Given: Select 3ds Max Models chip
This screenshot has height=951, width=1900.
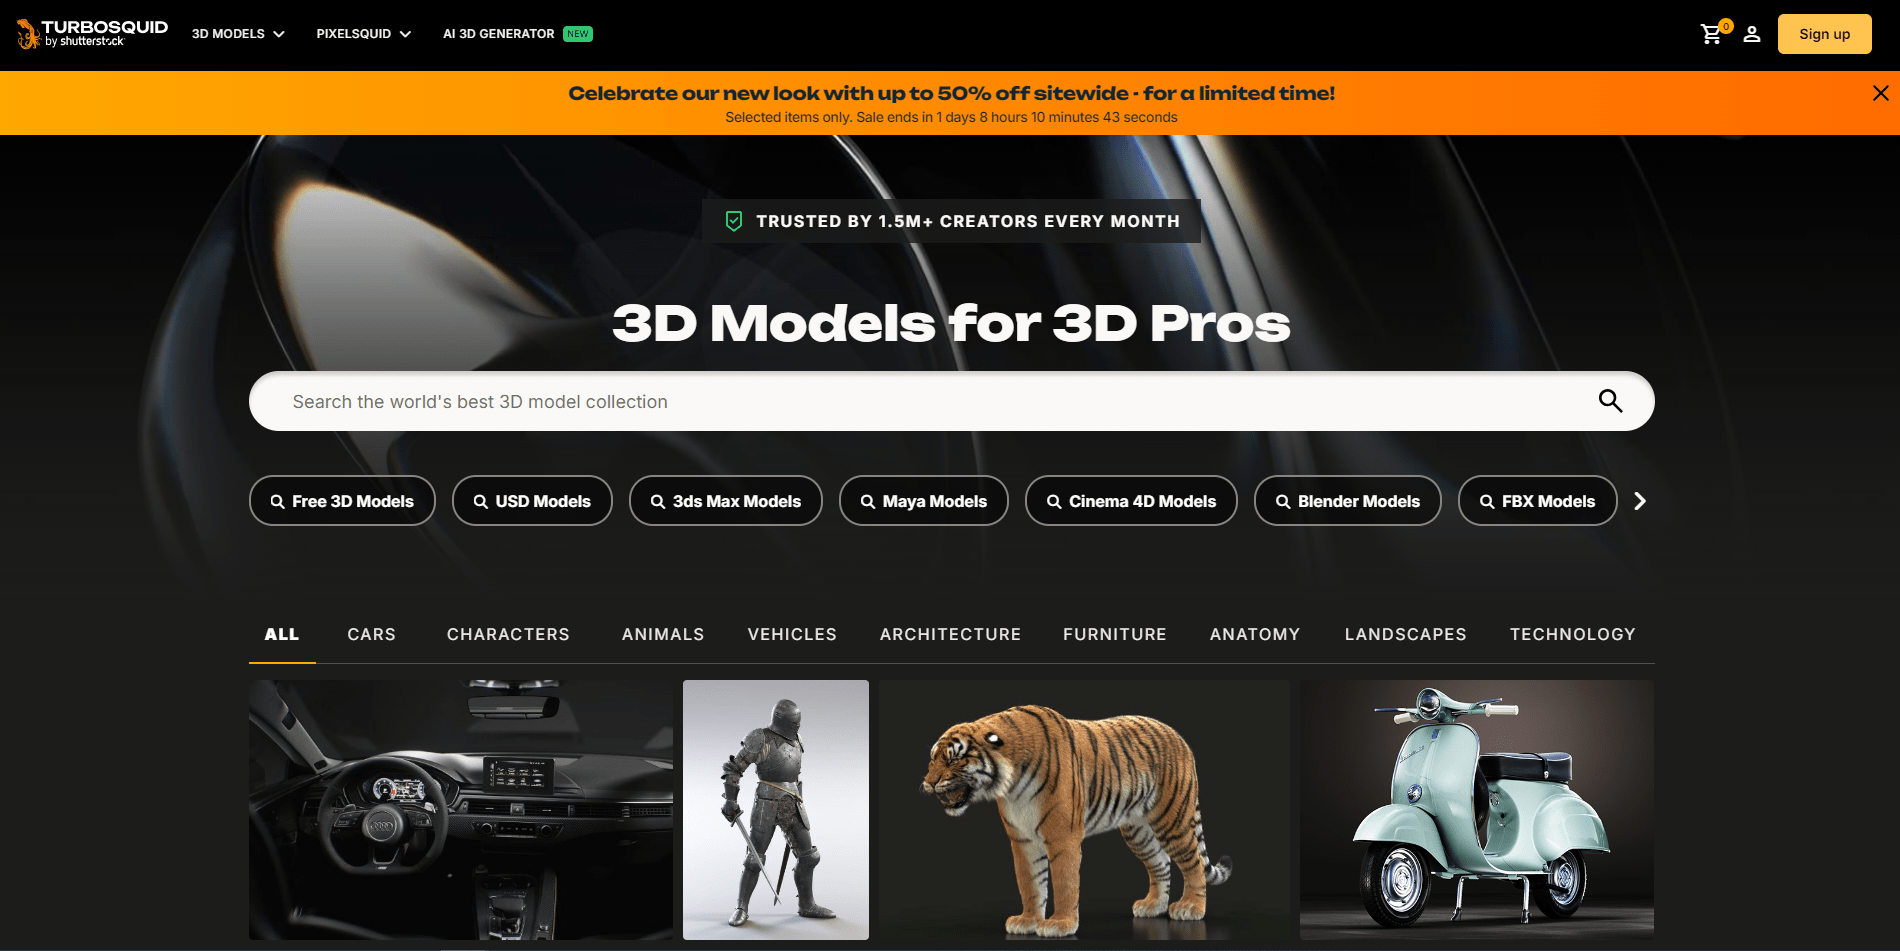Looking at the screenshot, I should pos(726,501).
